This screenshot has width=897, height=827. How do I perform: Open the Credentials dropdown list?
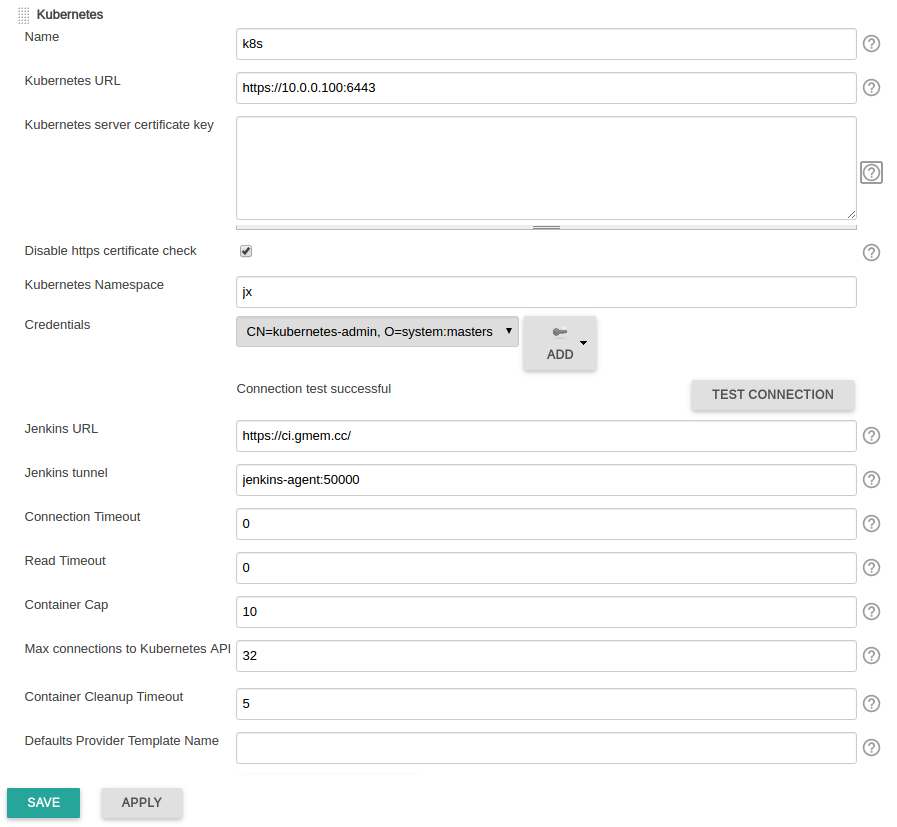[x=377, y=332]
